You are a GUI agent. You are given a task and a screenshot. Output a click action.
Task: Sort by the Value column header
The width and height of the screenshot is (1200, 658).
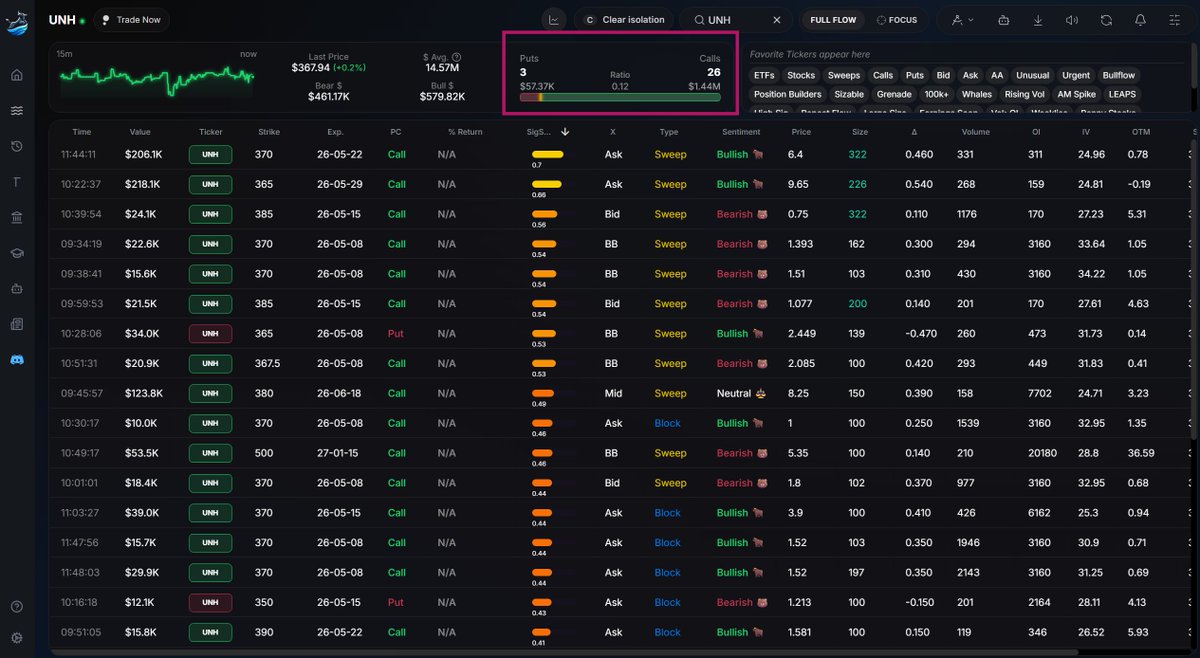(x=140, y=132)
